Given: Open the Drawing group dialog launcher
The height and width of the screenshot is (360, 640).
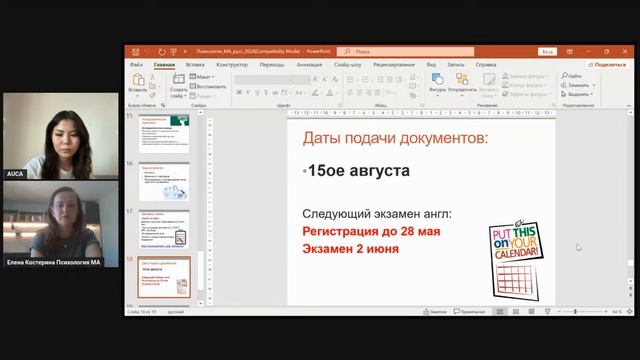Looking at the screenshot, I should pos(553,105).
